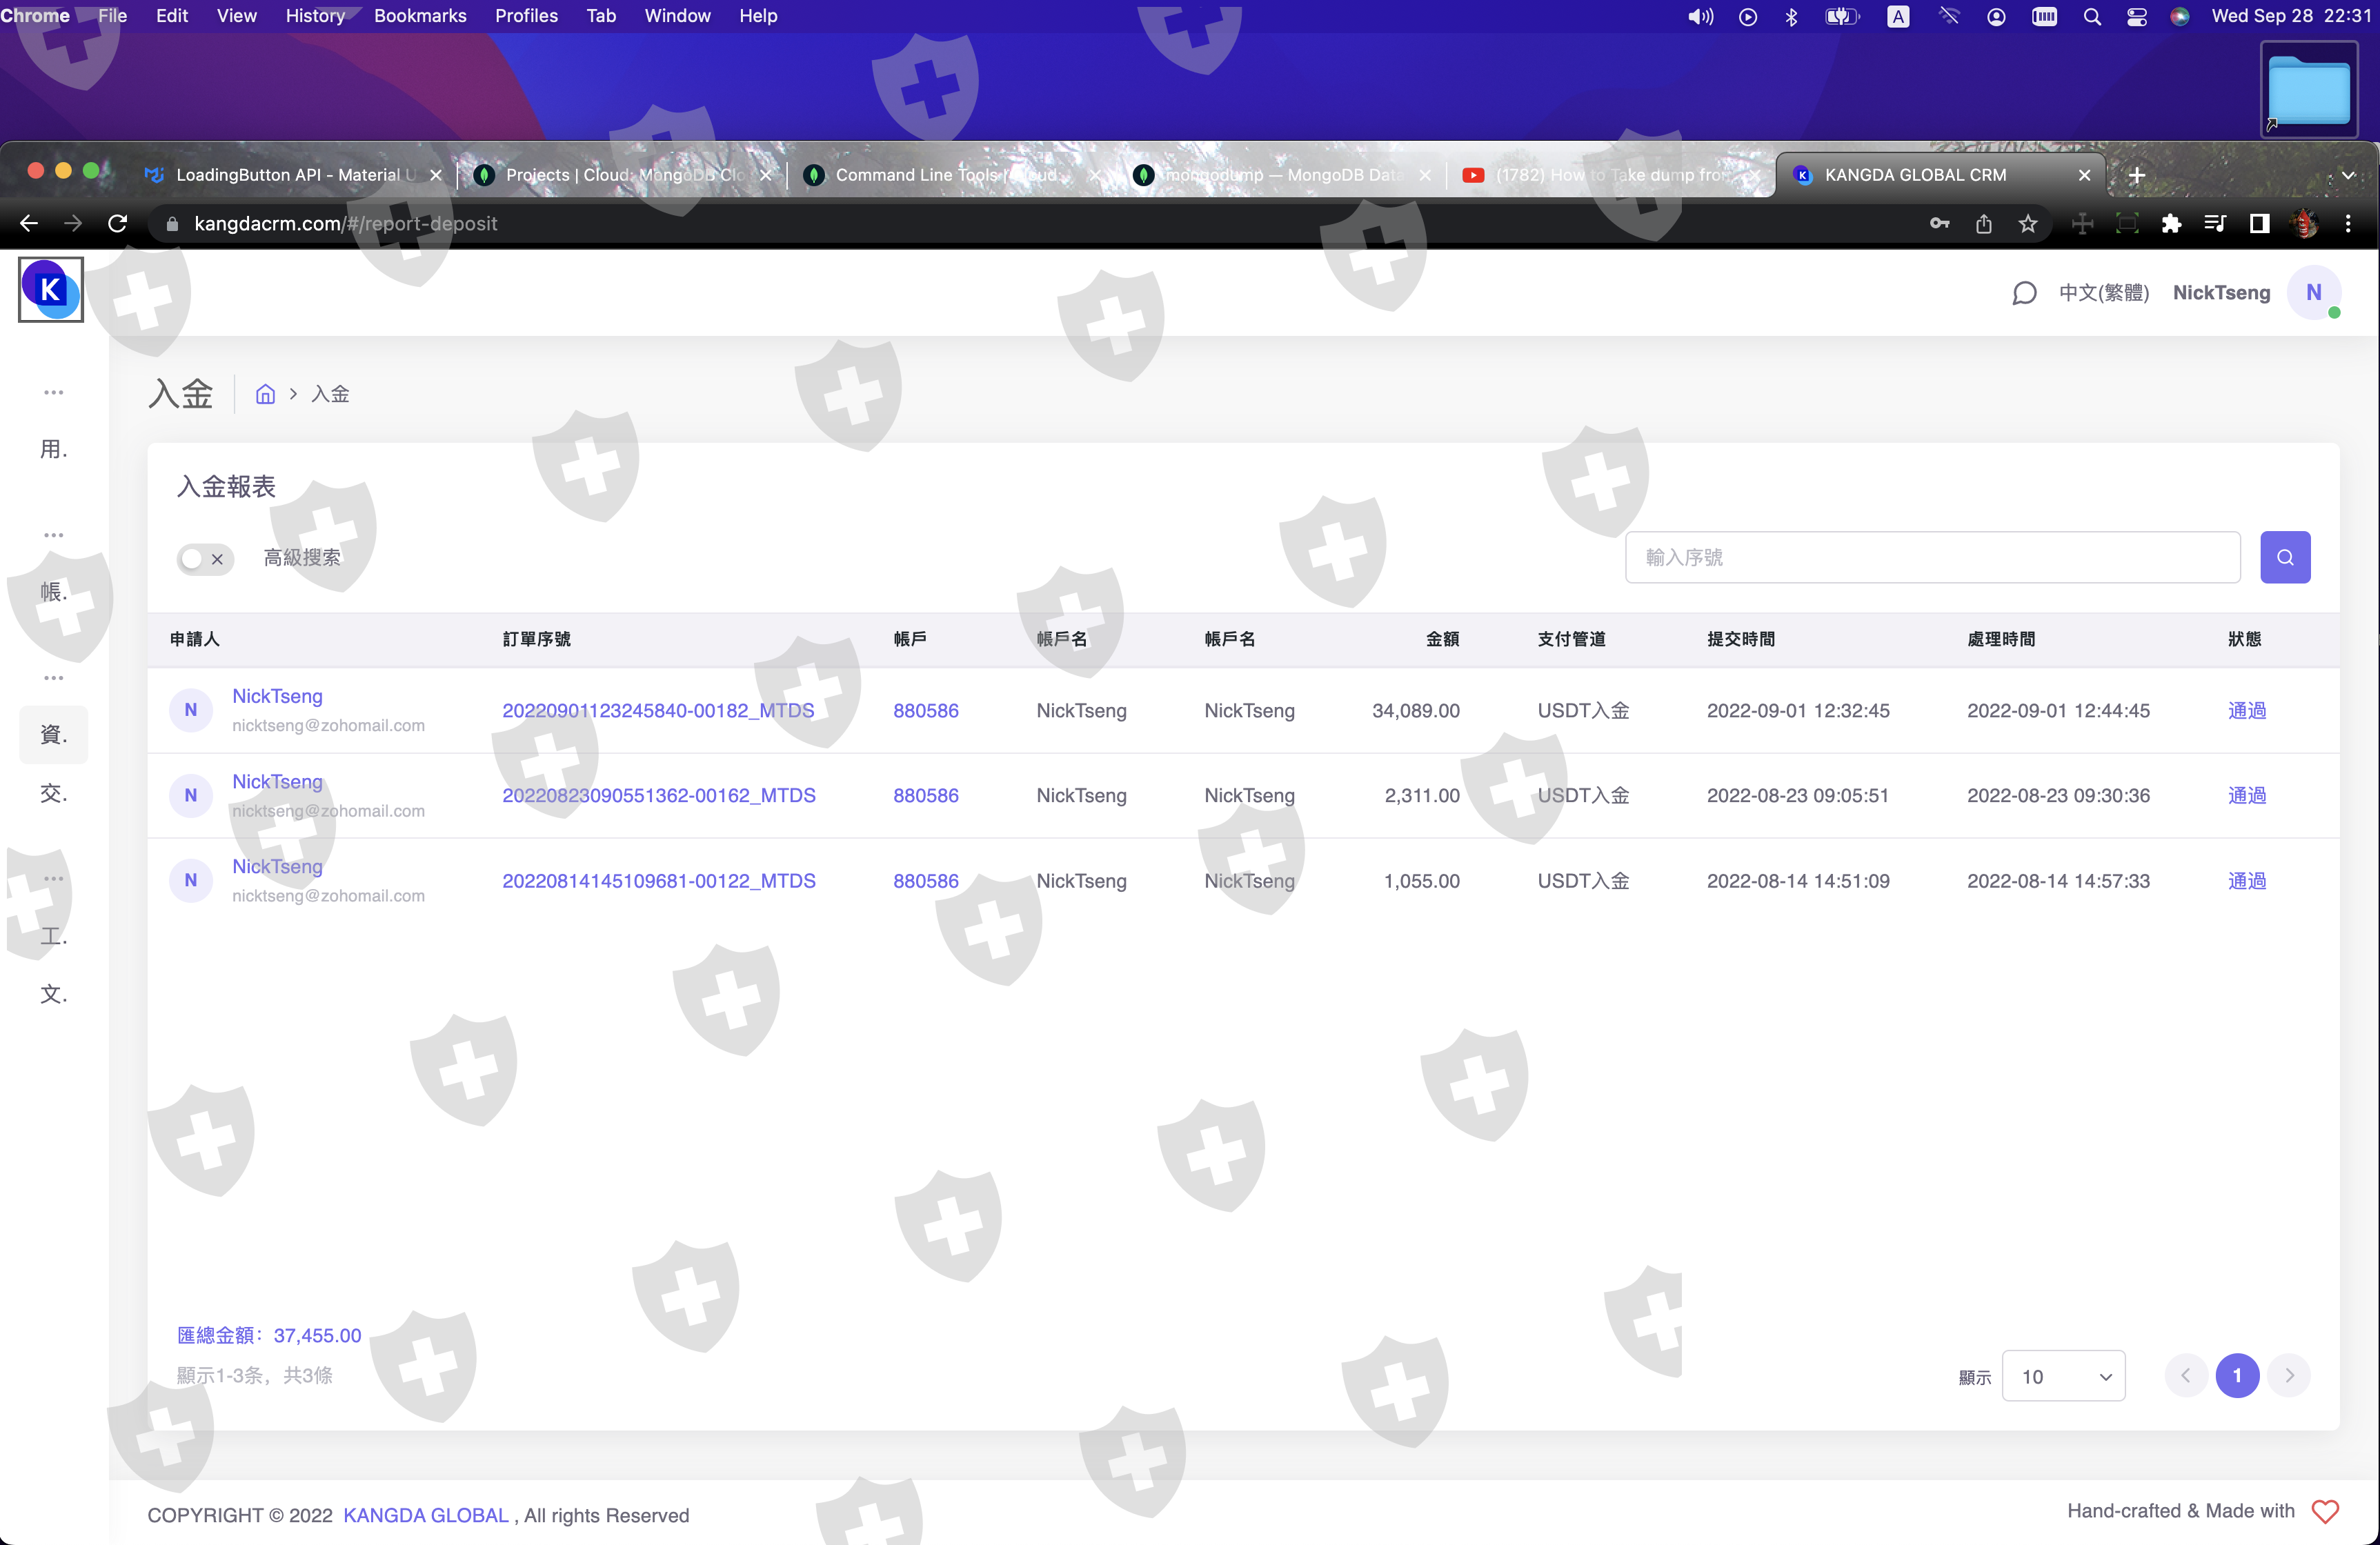Viewport: 2380px width, 1545px height.
Task: Click the share page icon in address bar
Action: [x=1983, y=224]
